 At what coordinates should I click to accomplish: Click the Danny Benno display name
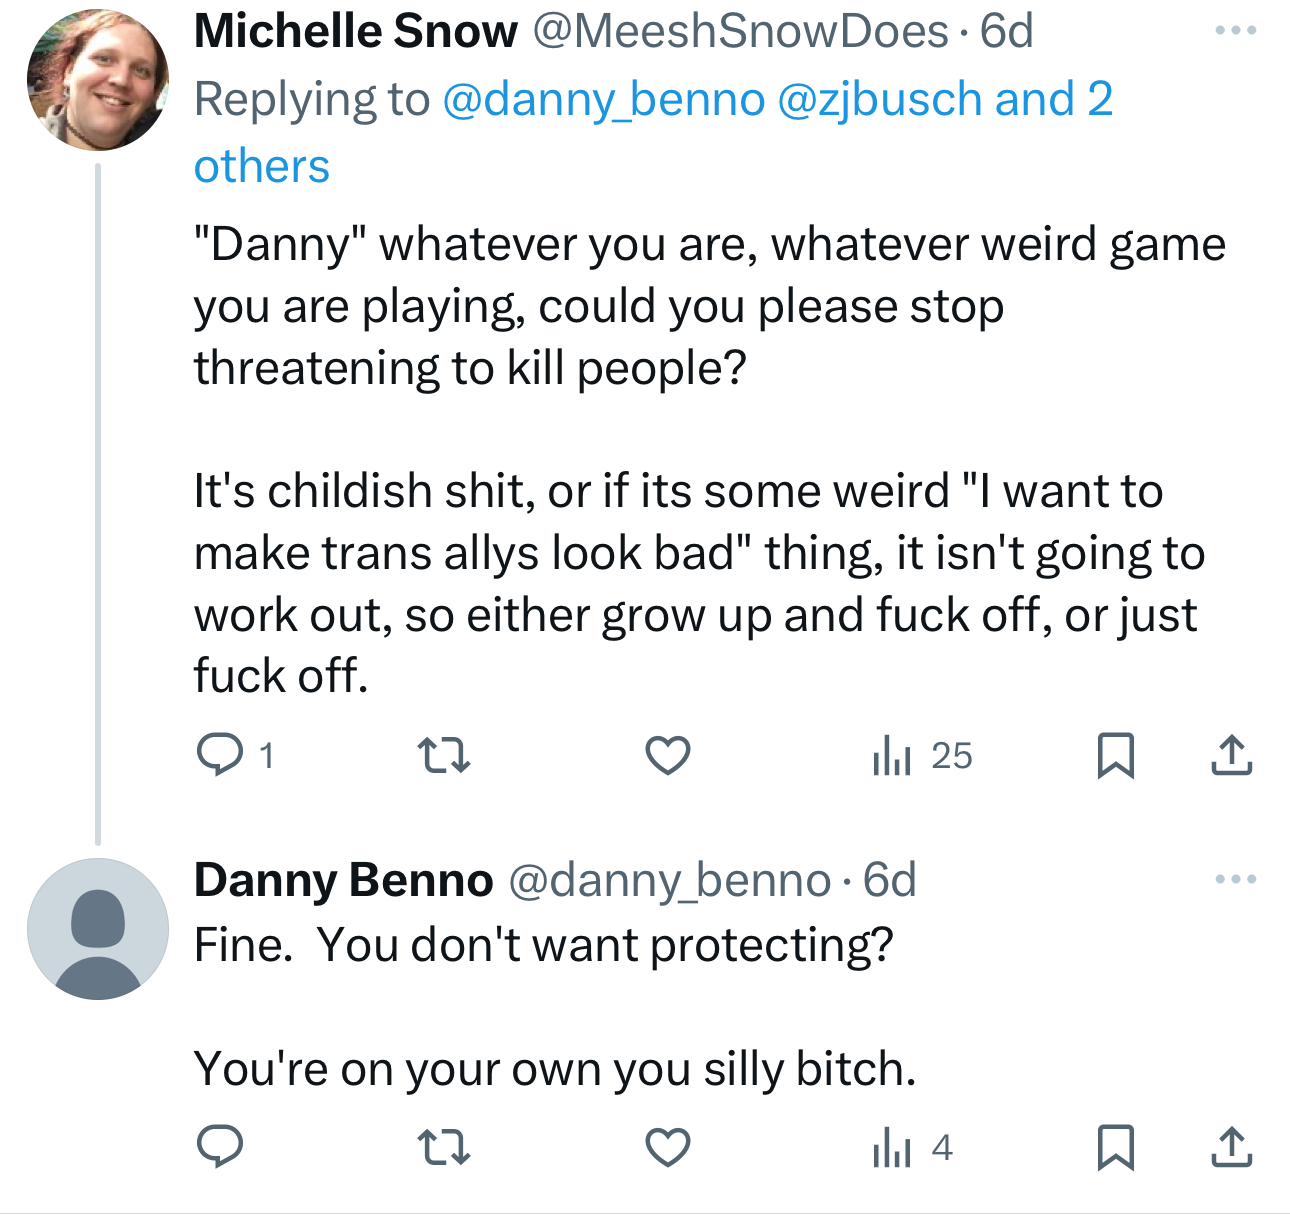[x=343, y=880]
